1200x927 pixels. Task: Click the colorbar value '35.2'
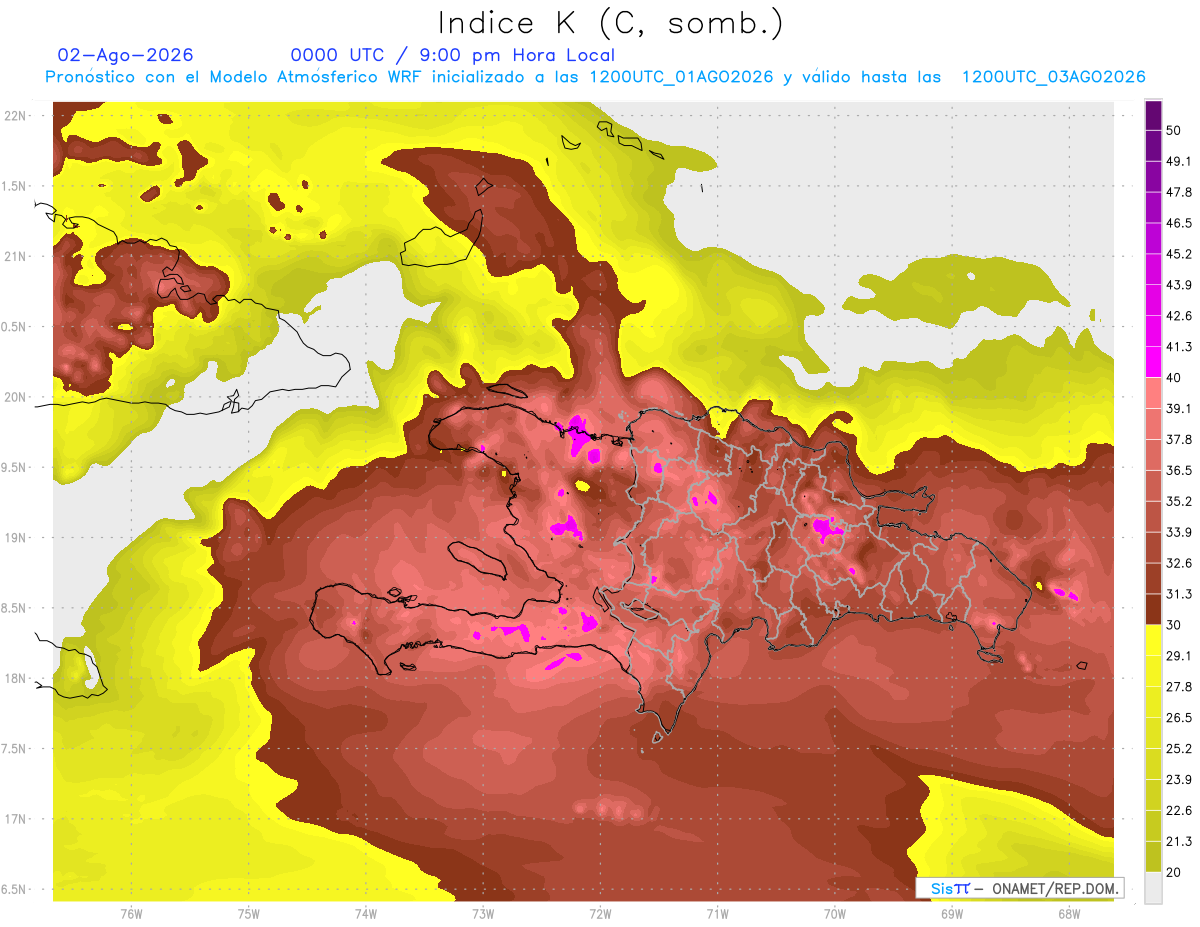(1179, 501)
